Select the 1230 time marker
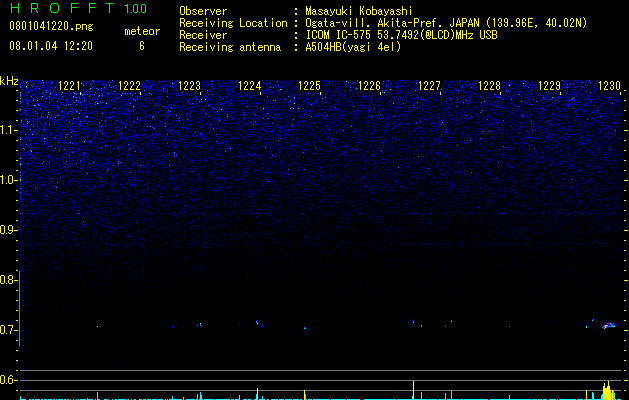 tap(609, 86)
